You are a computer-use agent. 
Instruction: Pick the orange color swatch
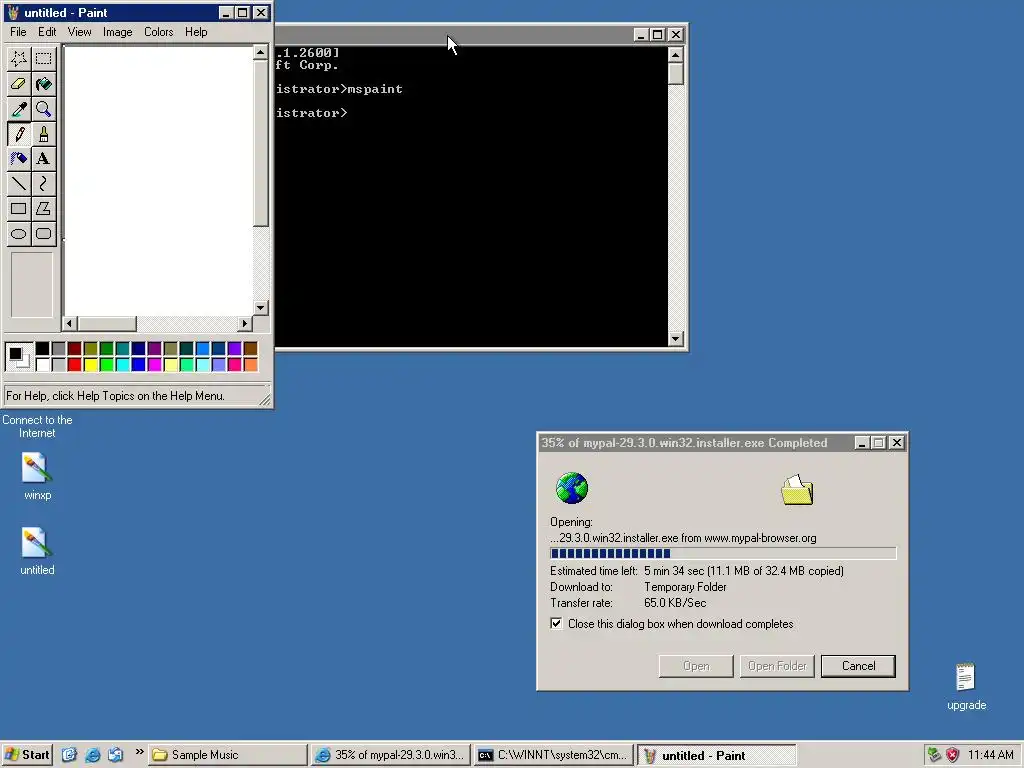tap(250, 364)
